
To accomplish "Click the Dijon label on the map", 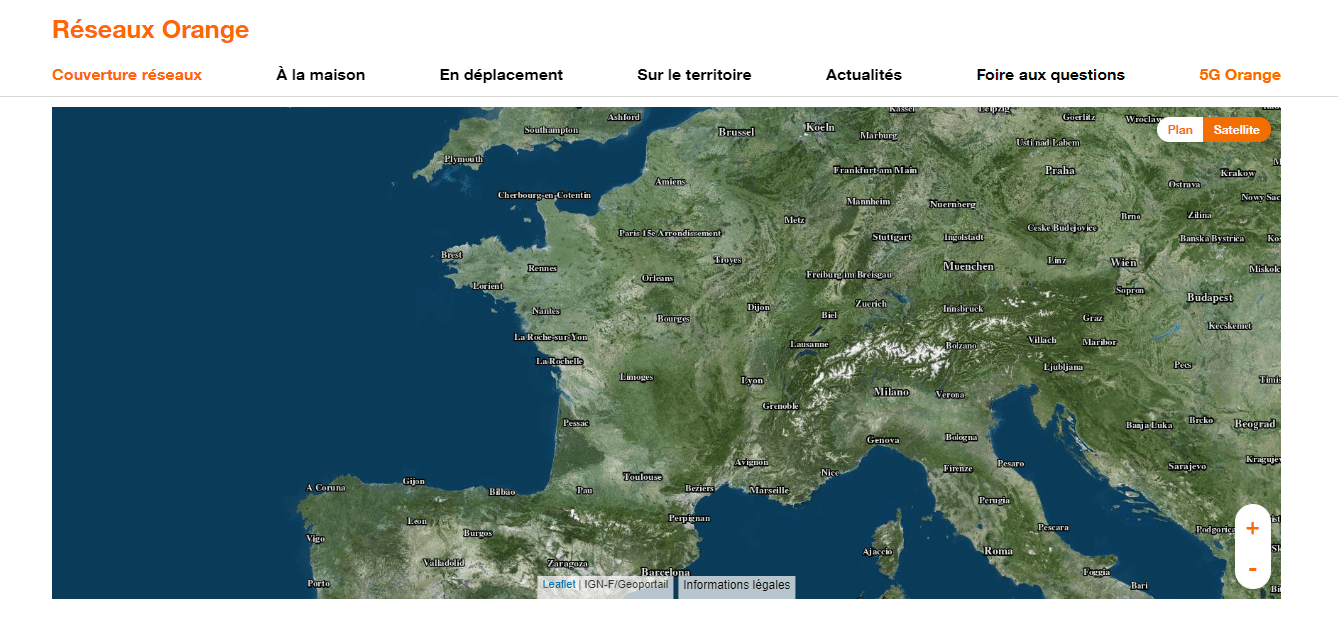I will pyautogui.click(x=759, y=307).
